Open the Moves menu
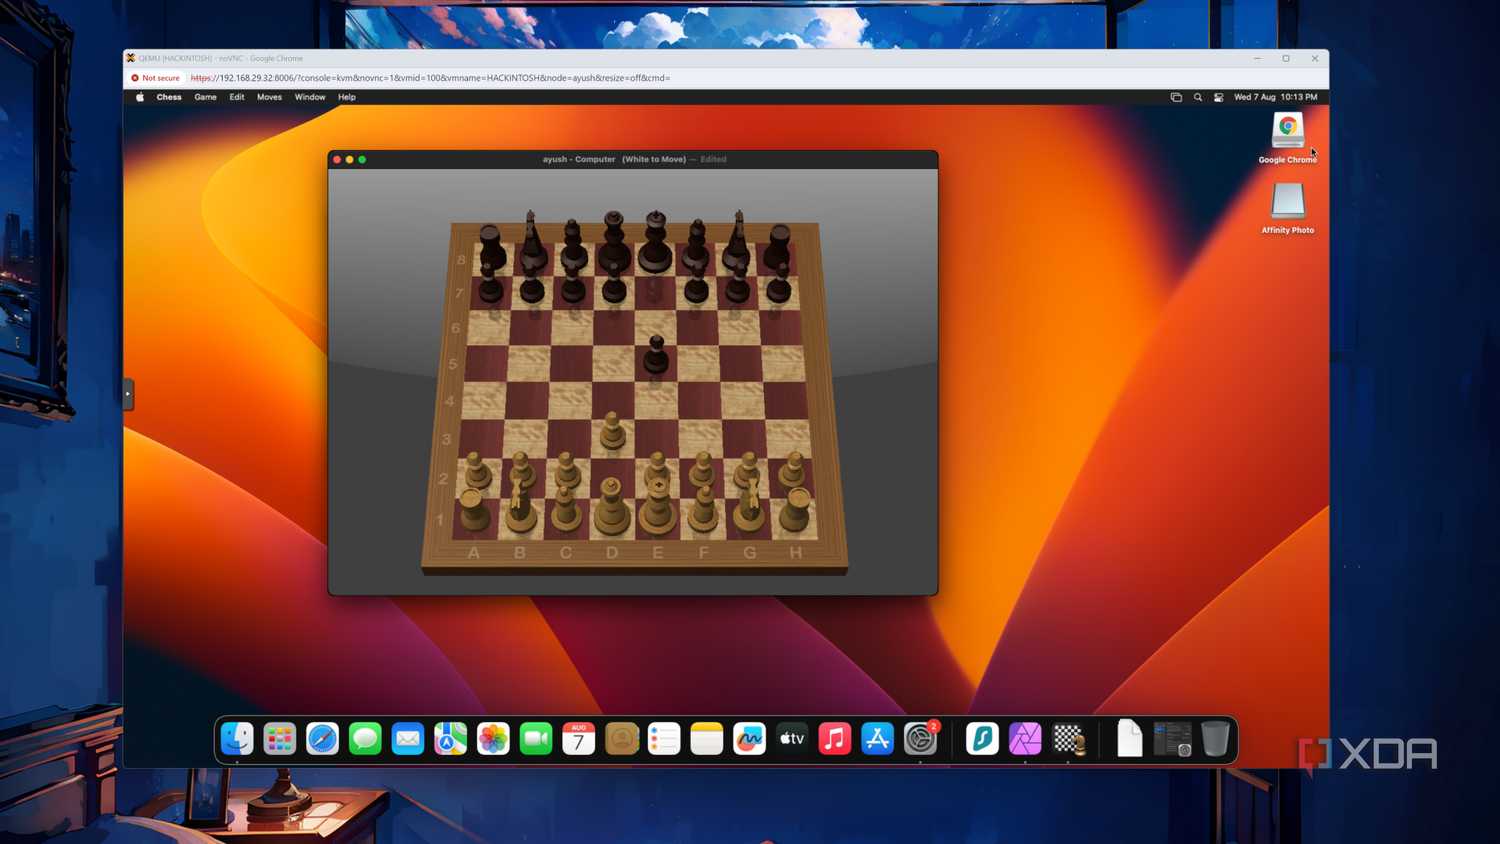The image size is (1500, 844). pos(269,97)
